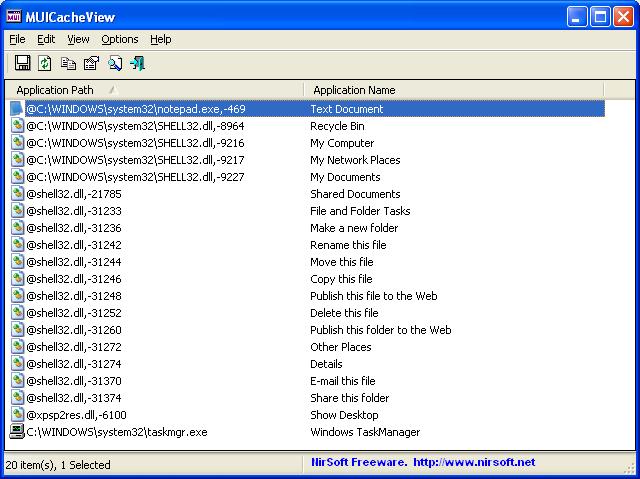Screen dimensions: 640x479
Task: Select the Delete this file entry
Action: (x=344, y=313)
